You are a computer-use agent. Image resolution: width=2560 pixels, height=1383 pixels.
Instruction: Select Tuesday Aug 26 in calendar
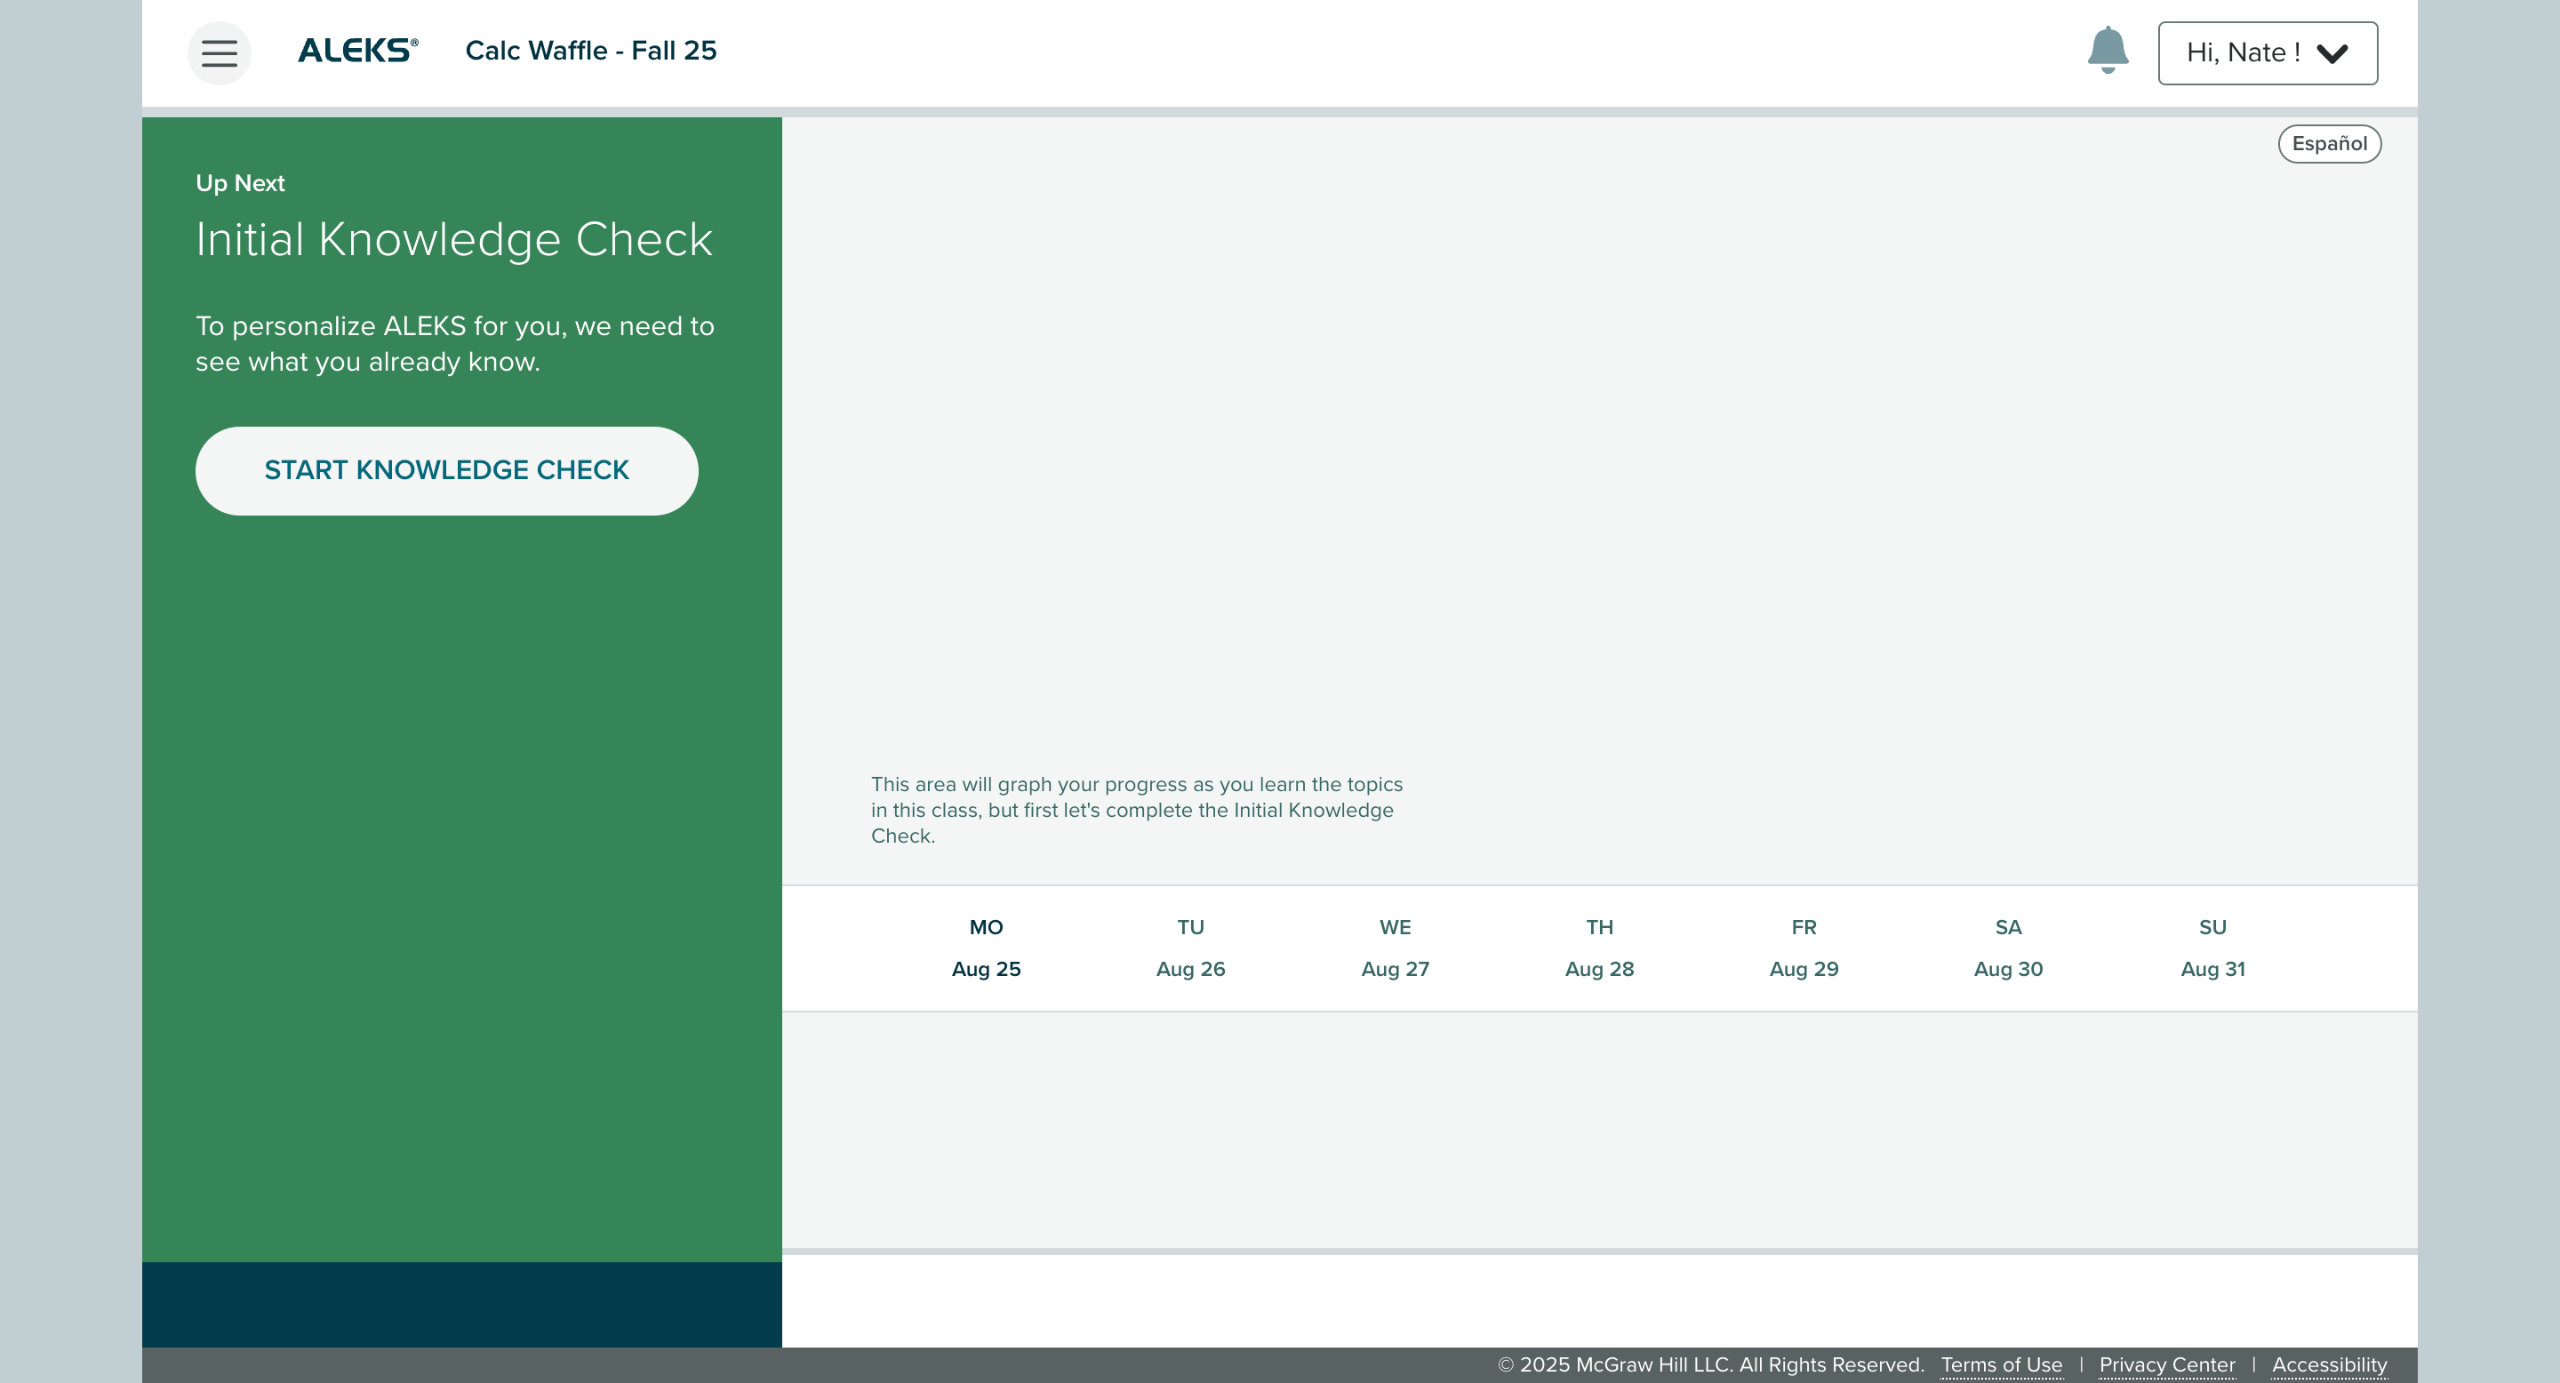[x=1190, y=947]
